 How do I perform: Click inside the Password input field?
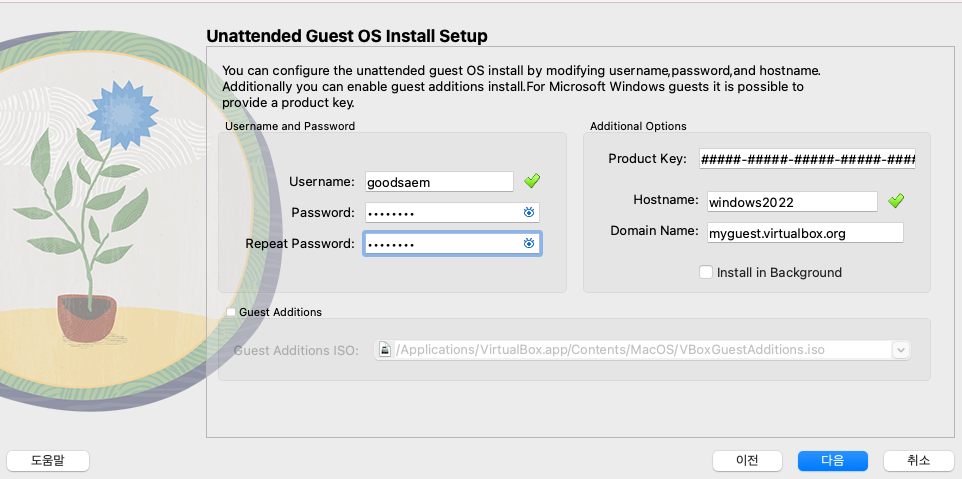coord(452,212)
